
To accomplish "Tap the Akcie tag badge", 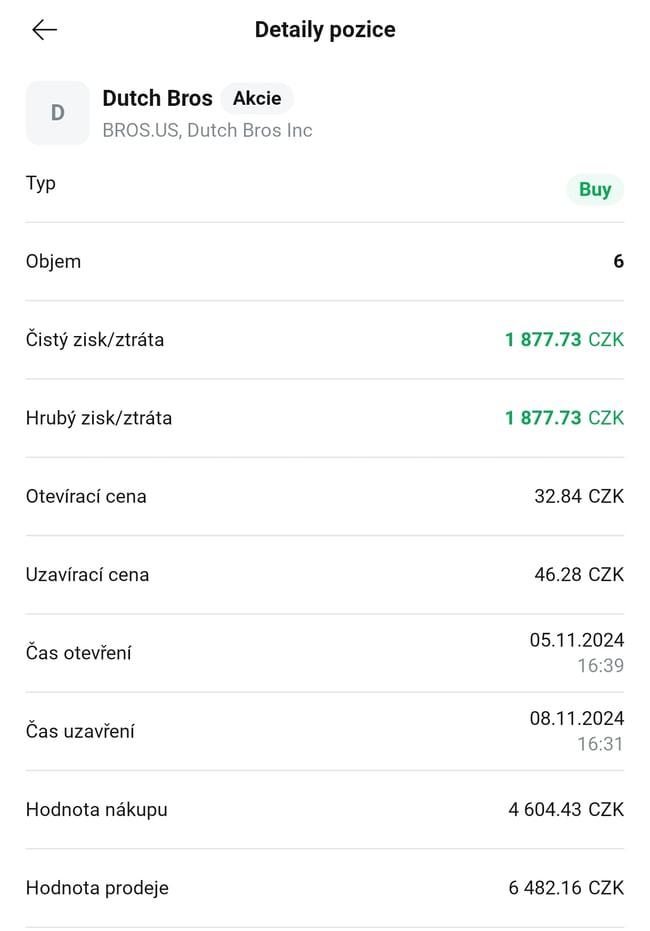I will click(x=257, y=98).
